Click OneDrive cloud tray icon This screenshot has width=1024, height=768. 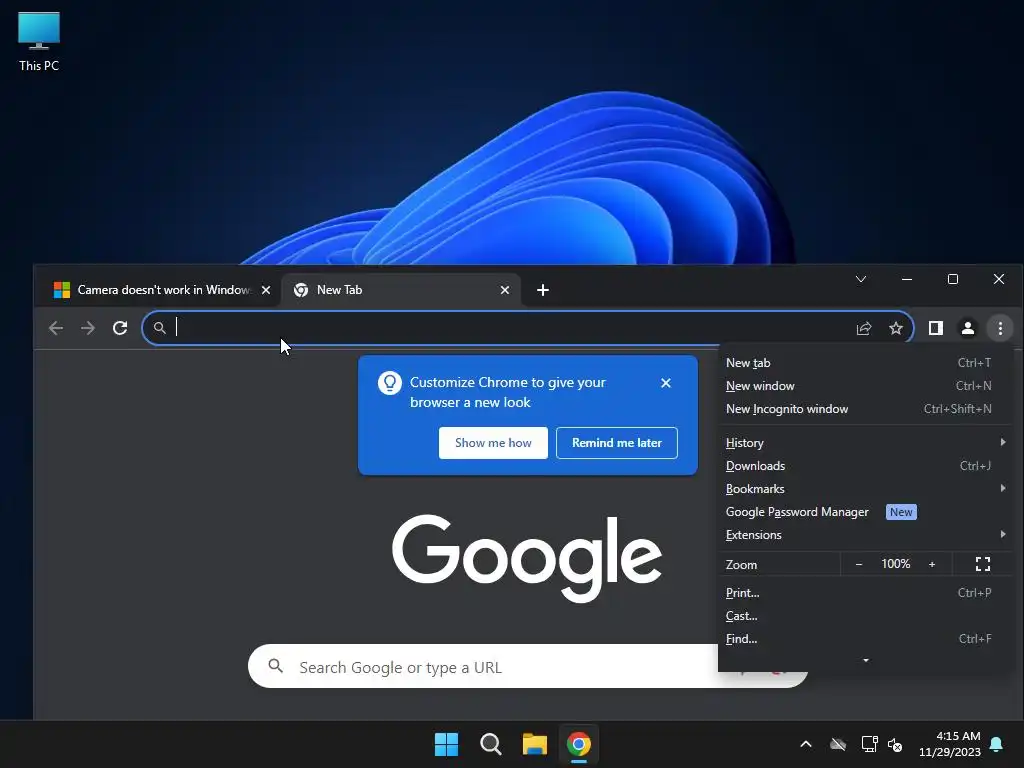pos(838,744)
